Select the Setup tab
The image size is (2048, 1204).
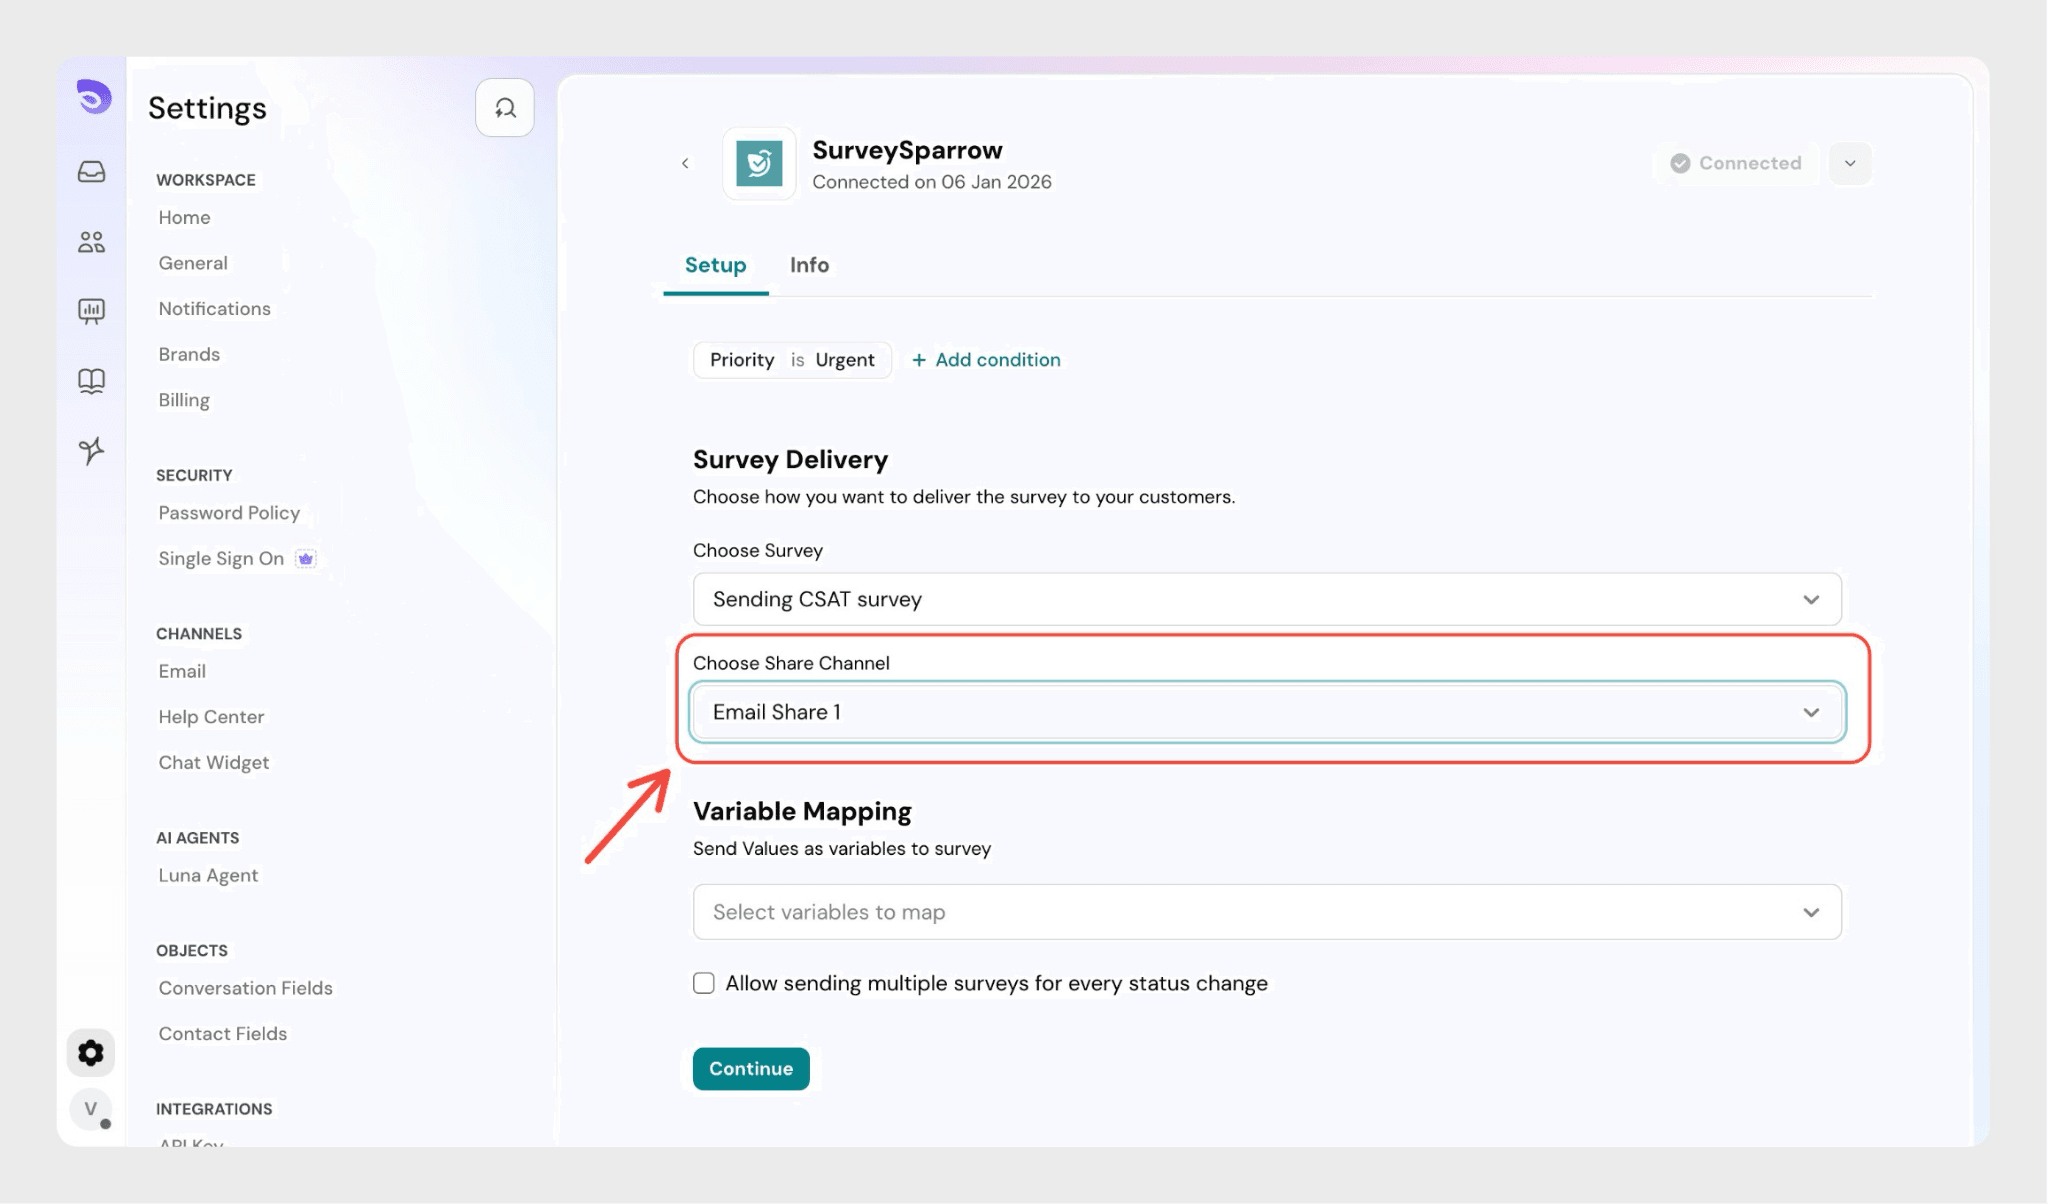(x=715, y=265)
